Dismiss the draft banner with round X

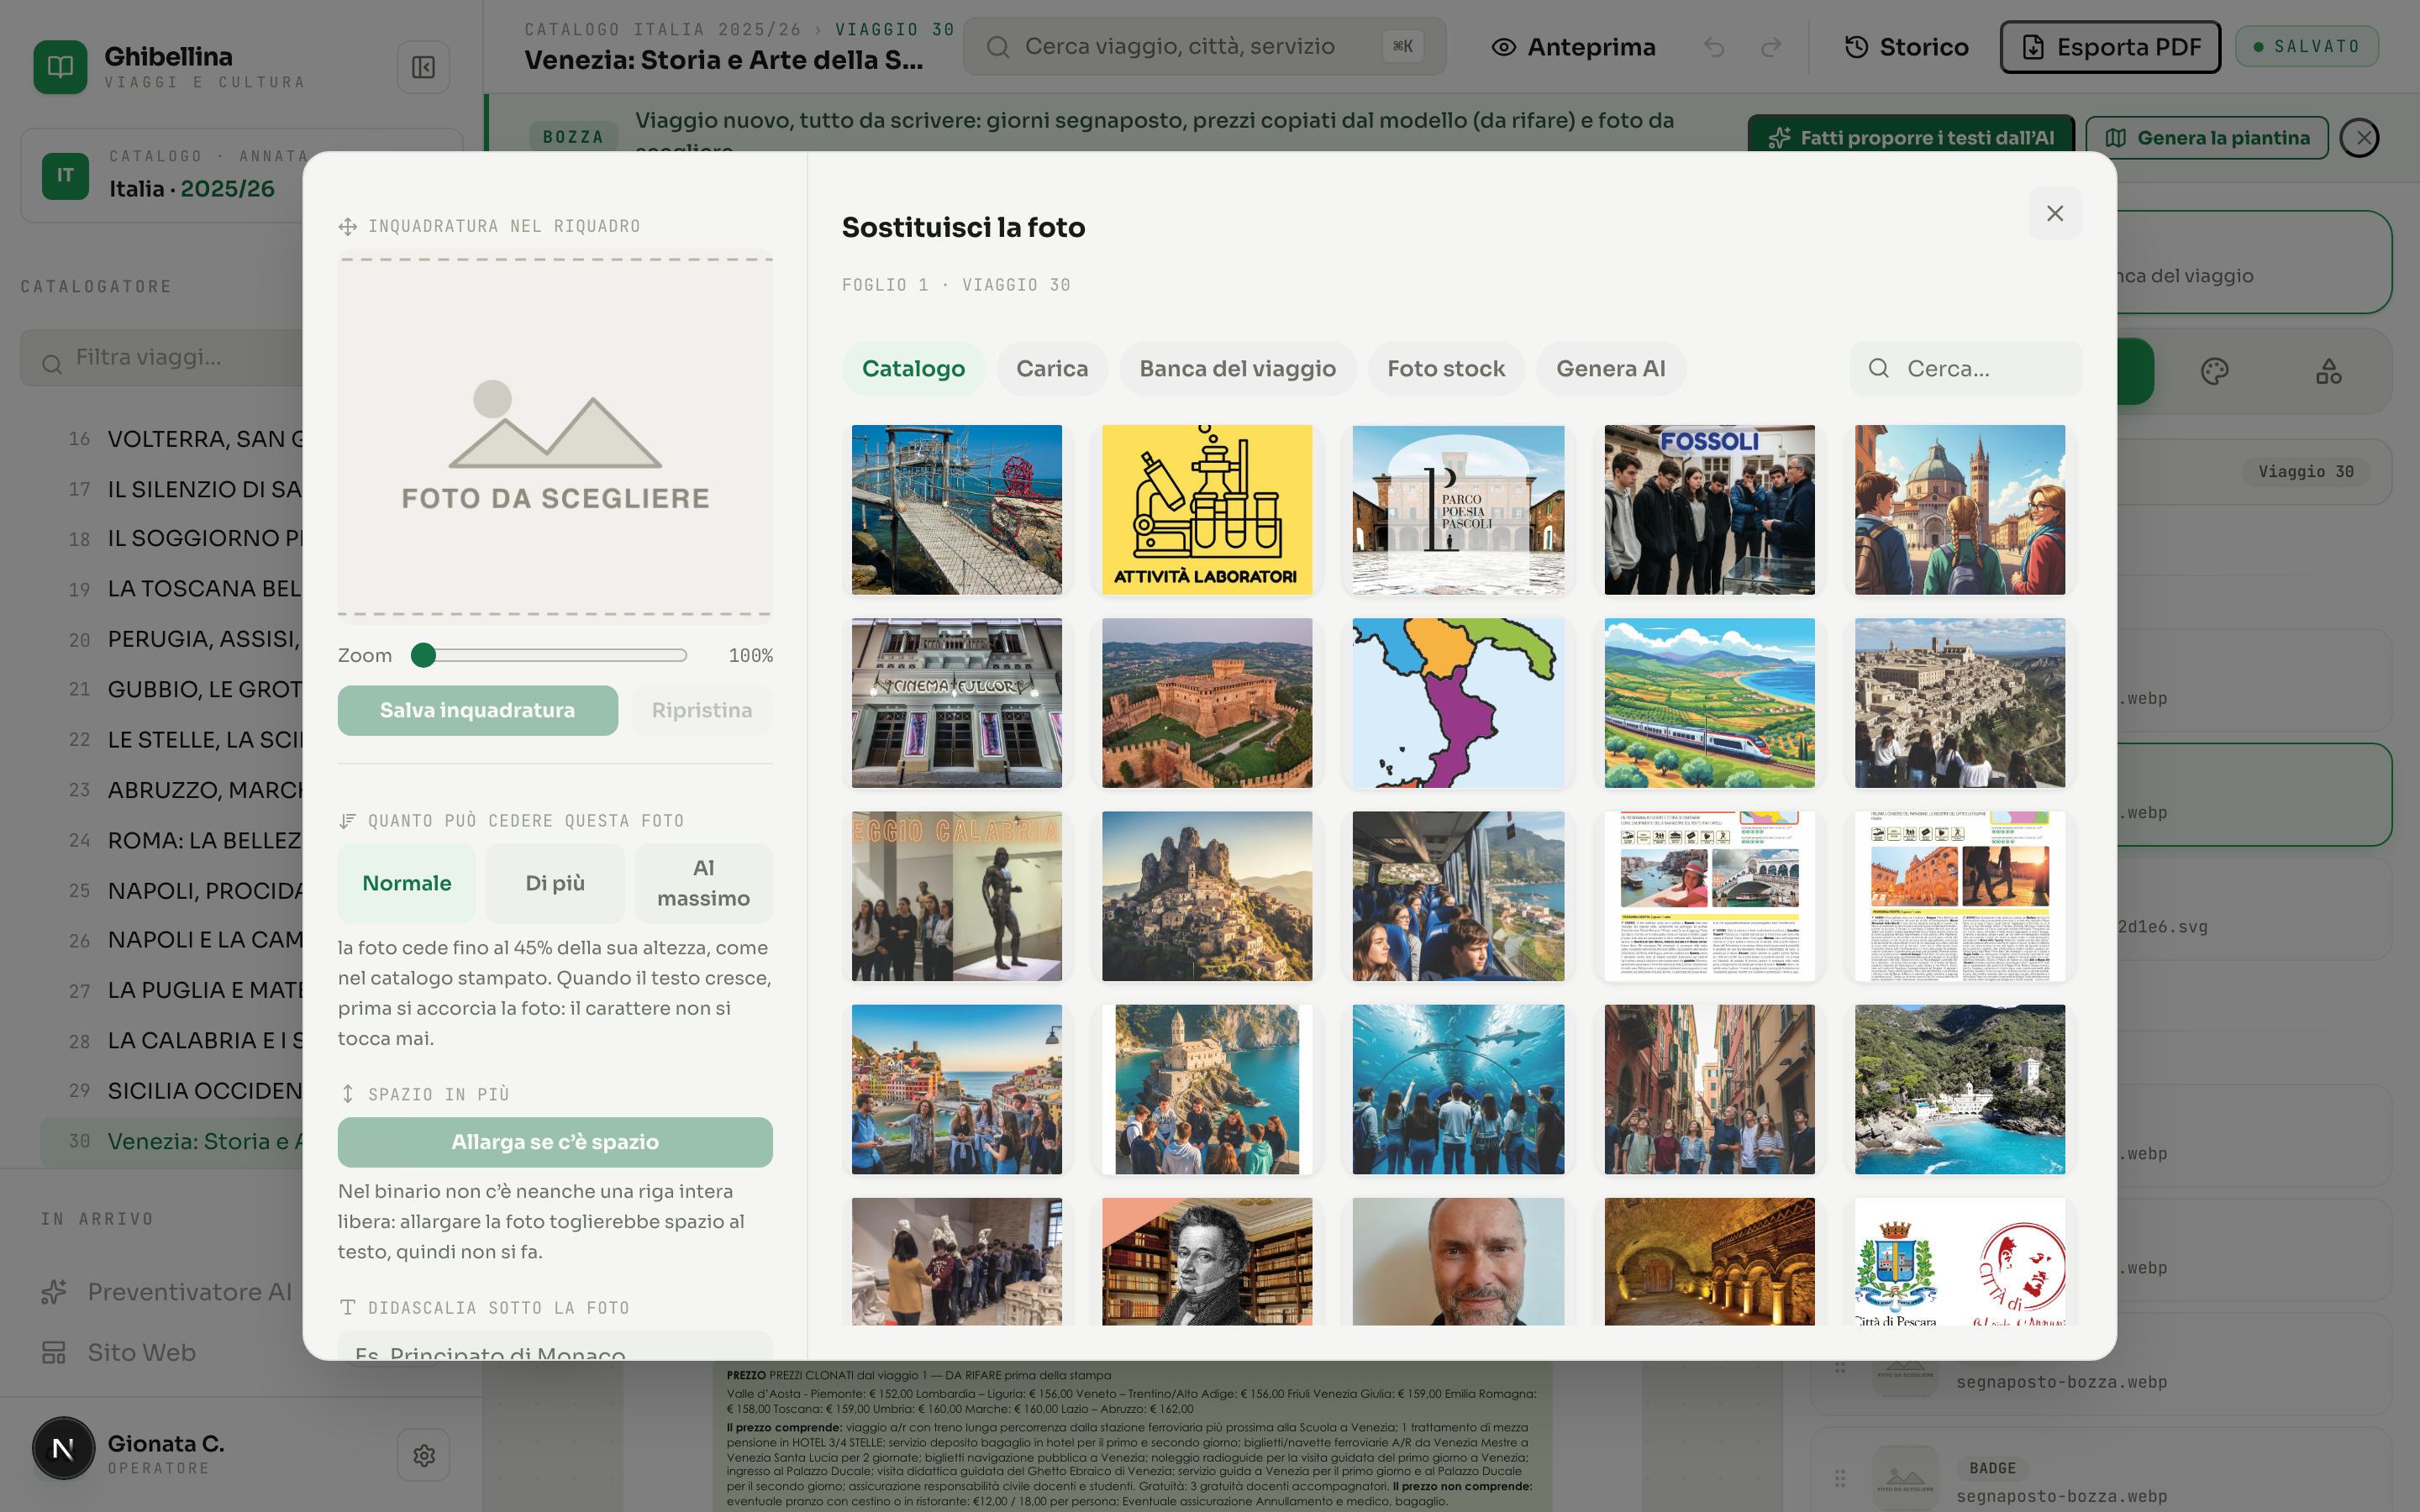(x=2361, y=138)
